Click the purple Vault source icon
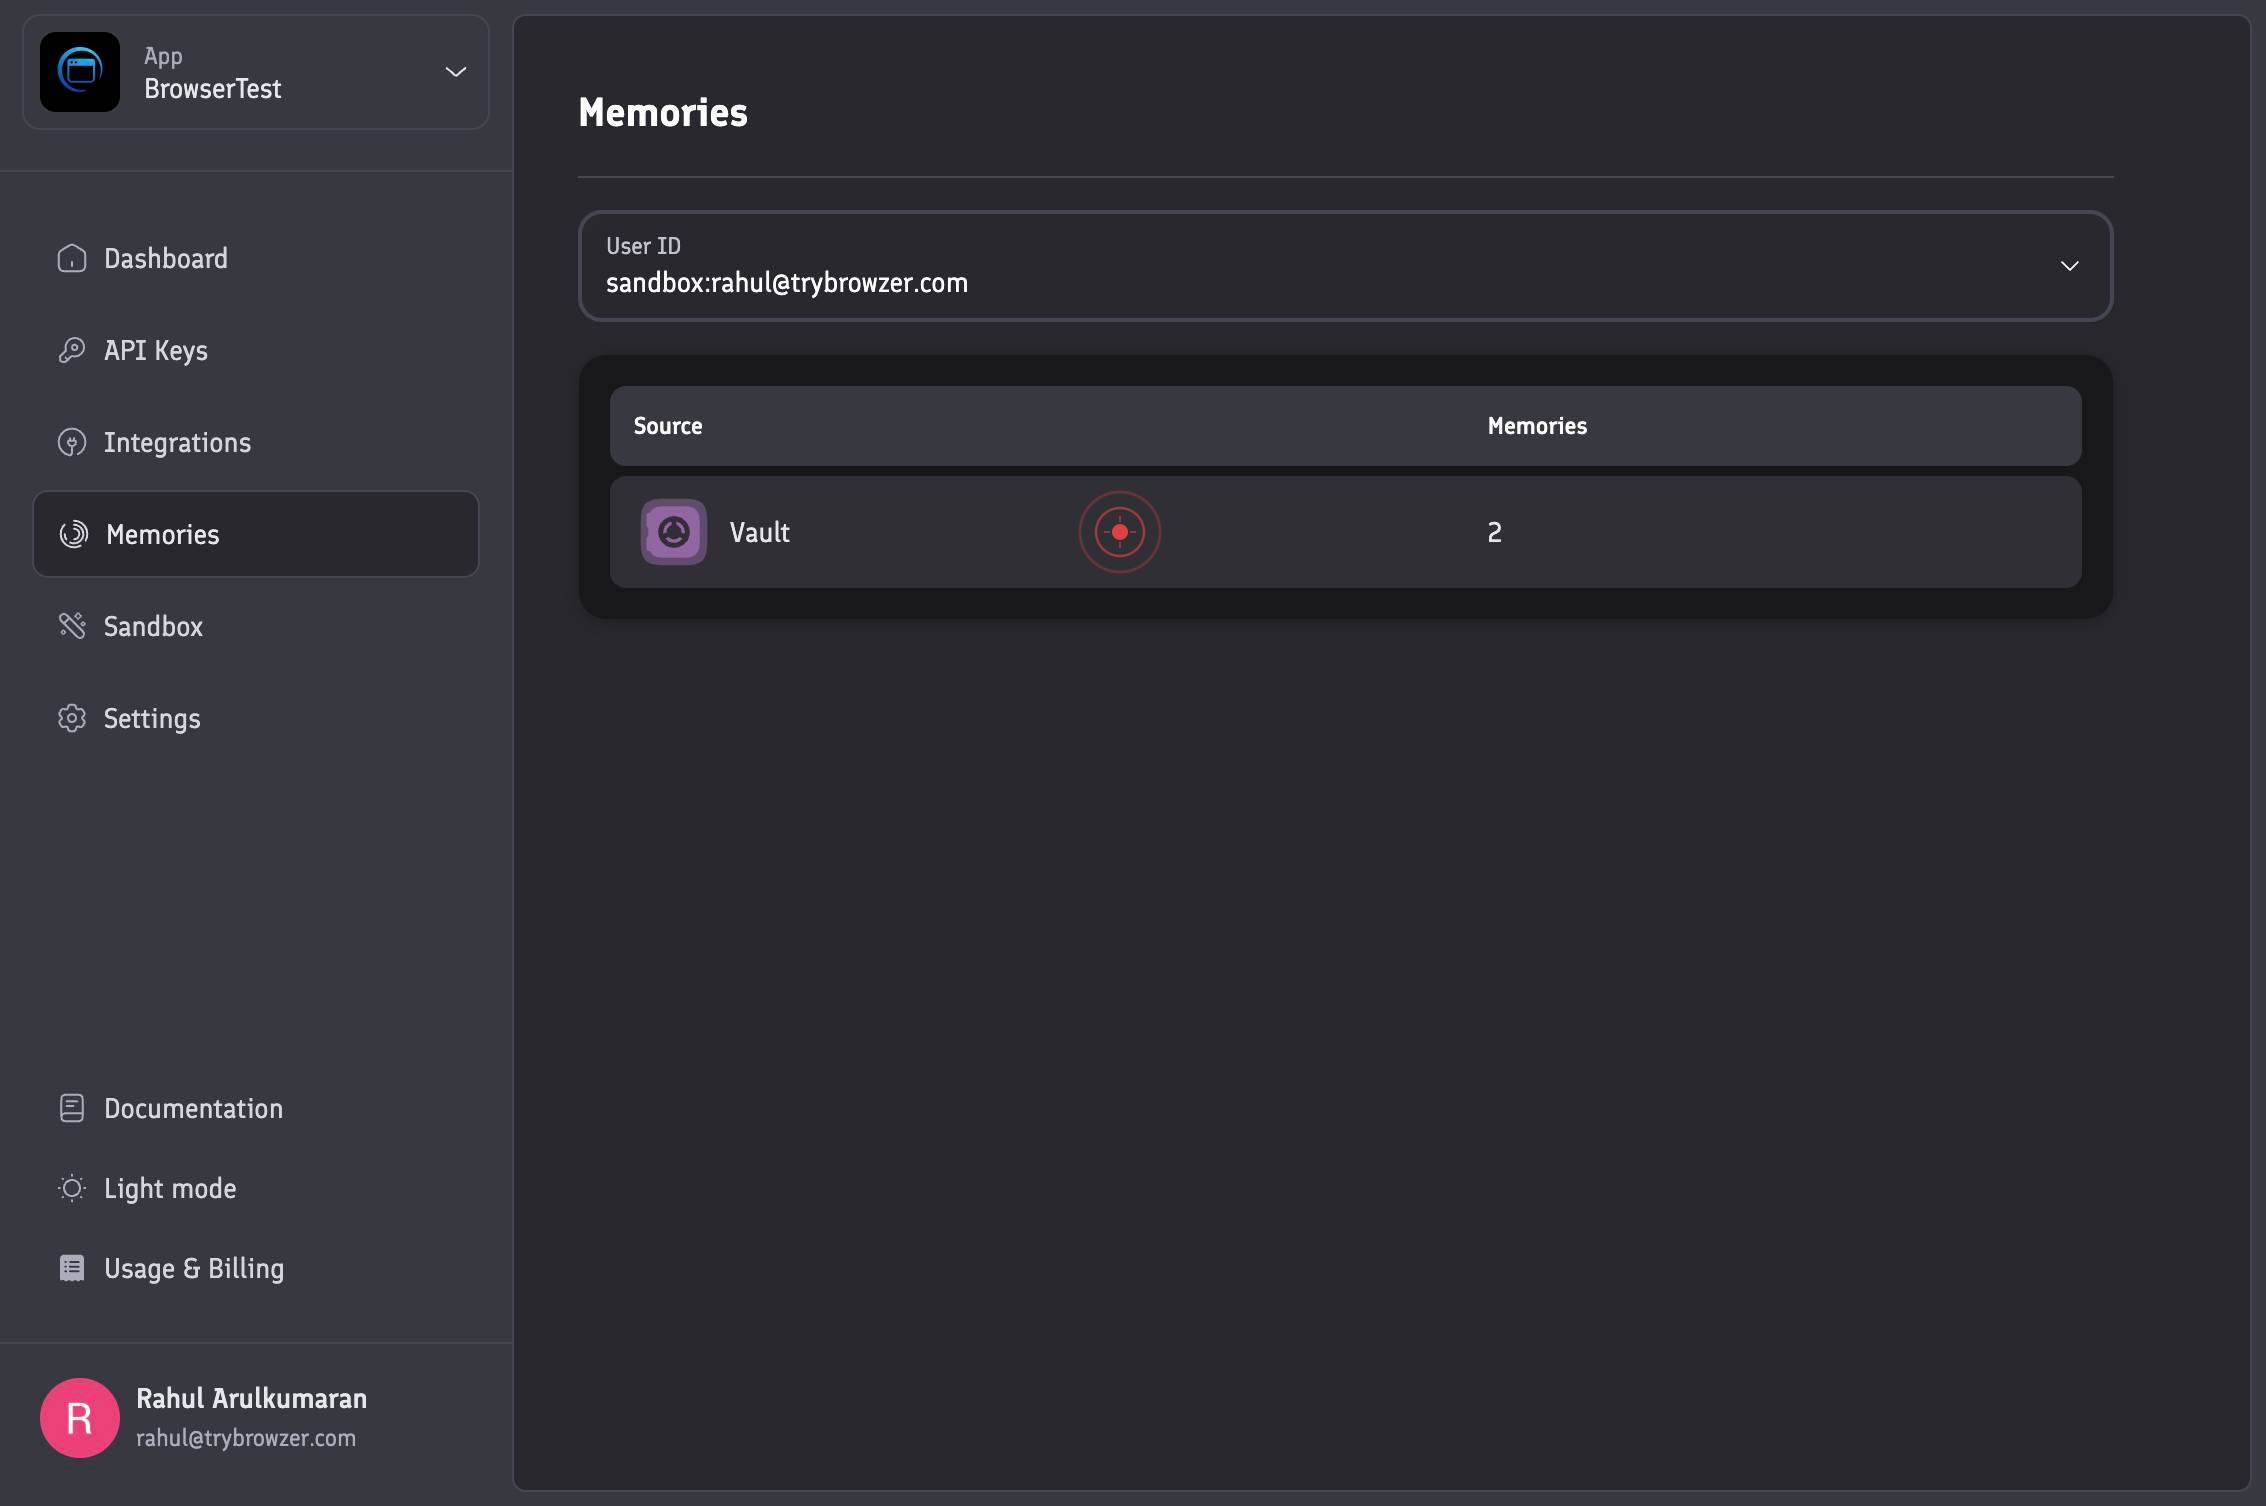 click(674, 532)
